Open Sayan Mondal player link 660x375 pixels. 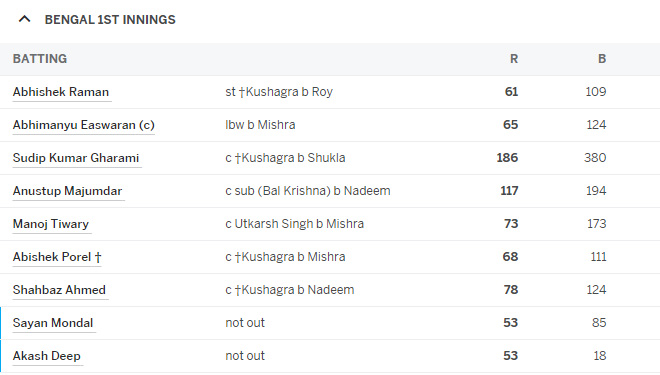(x=53, y=323)
